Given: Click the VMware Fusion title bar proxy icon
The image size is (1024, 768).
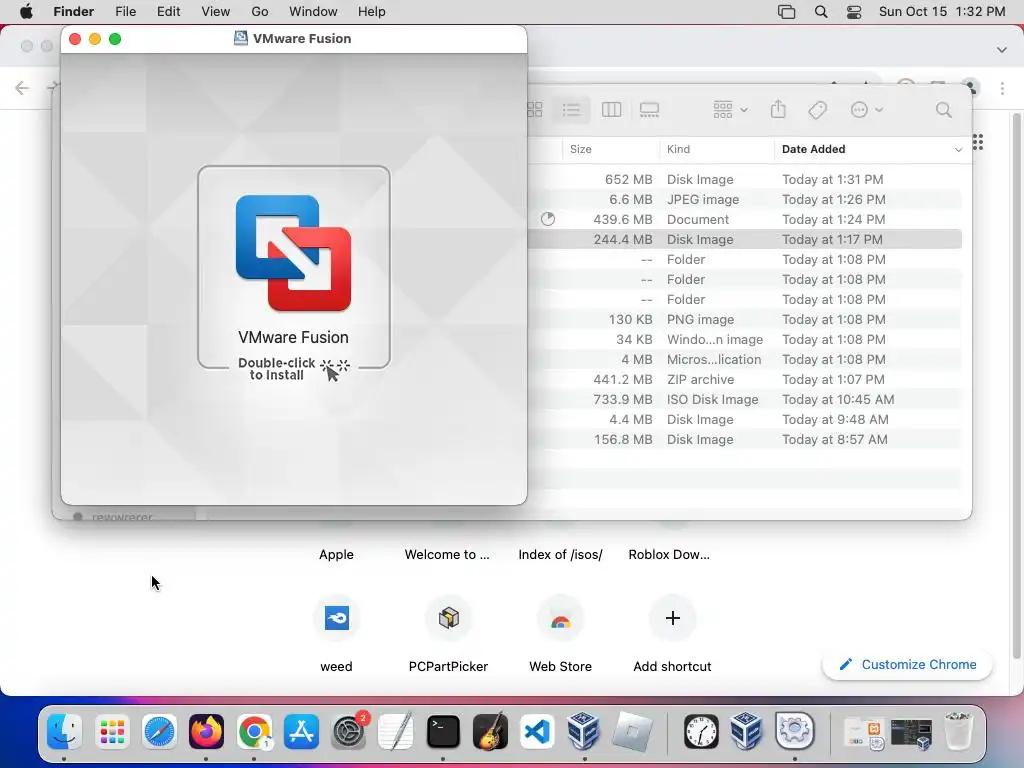Looking at the screenshot, I should point(241,39).
